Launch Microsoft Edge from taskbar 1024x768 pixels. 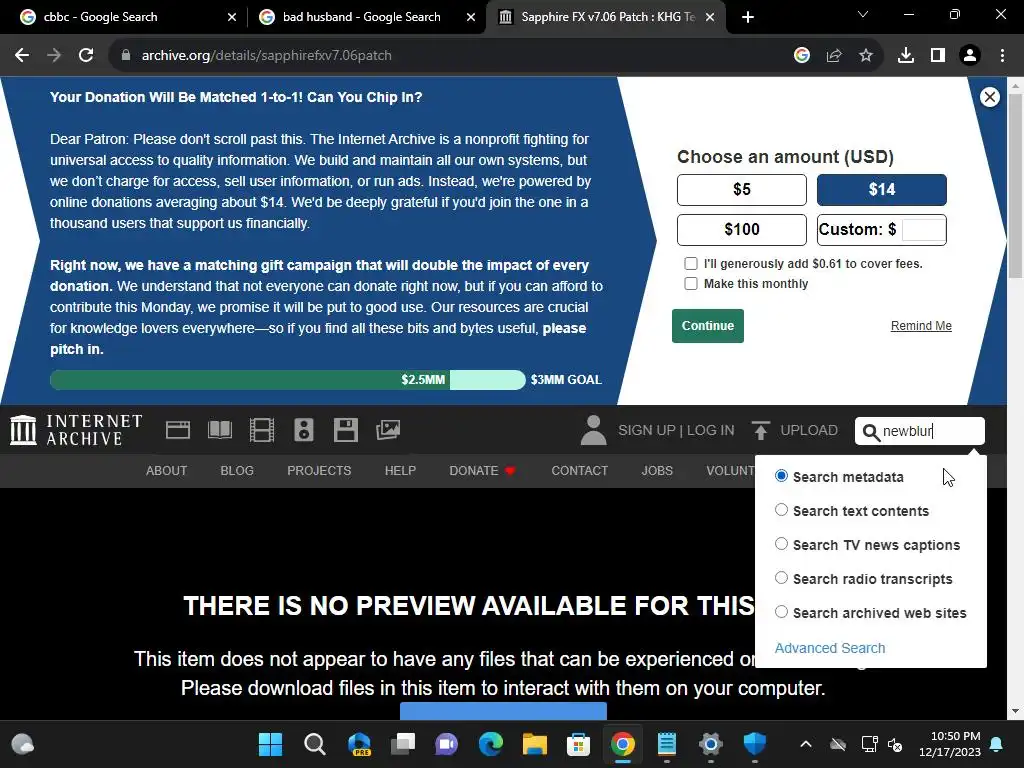click(x=490, y=744)
